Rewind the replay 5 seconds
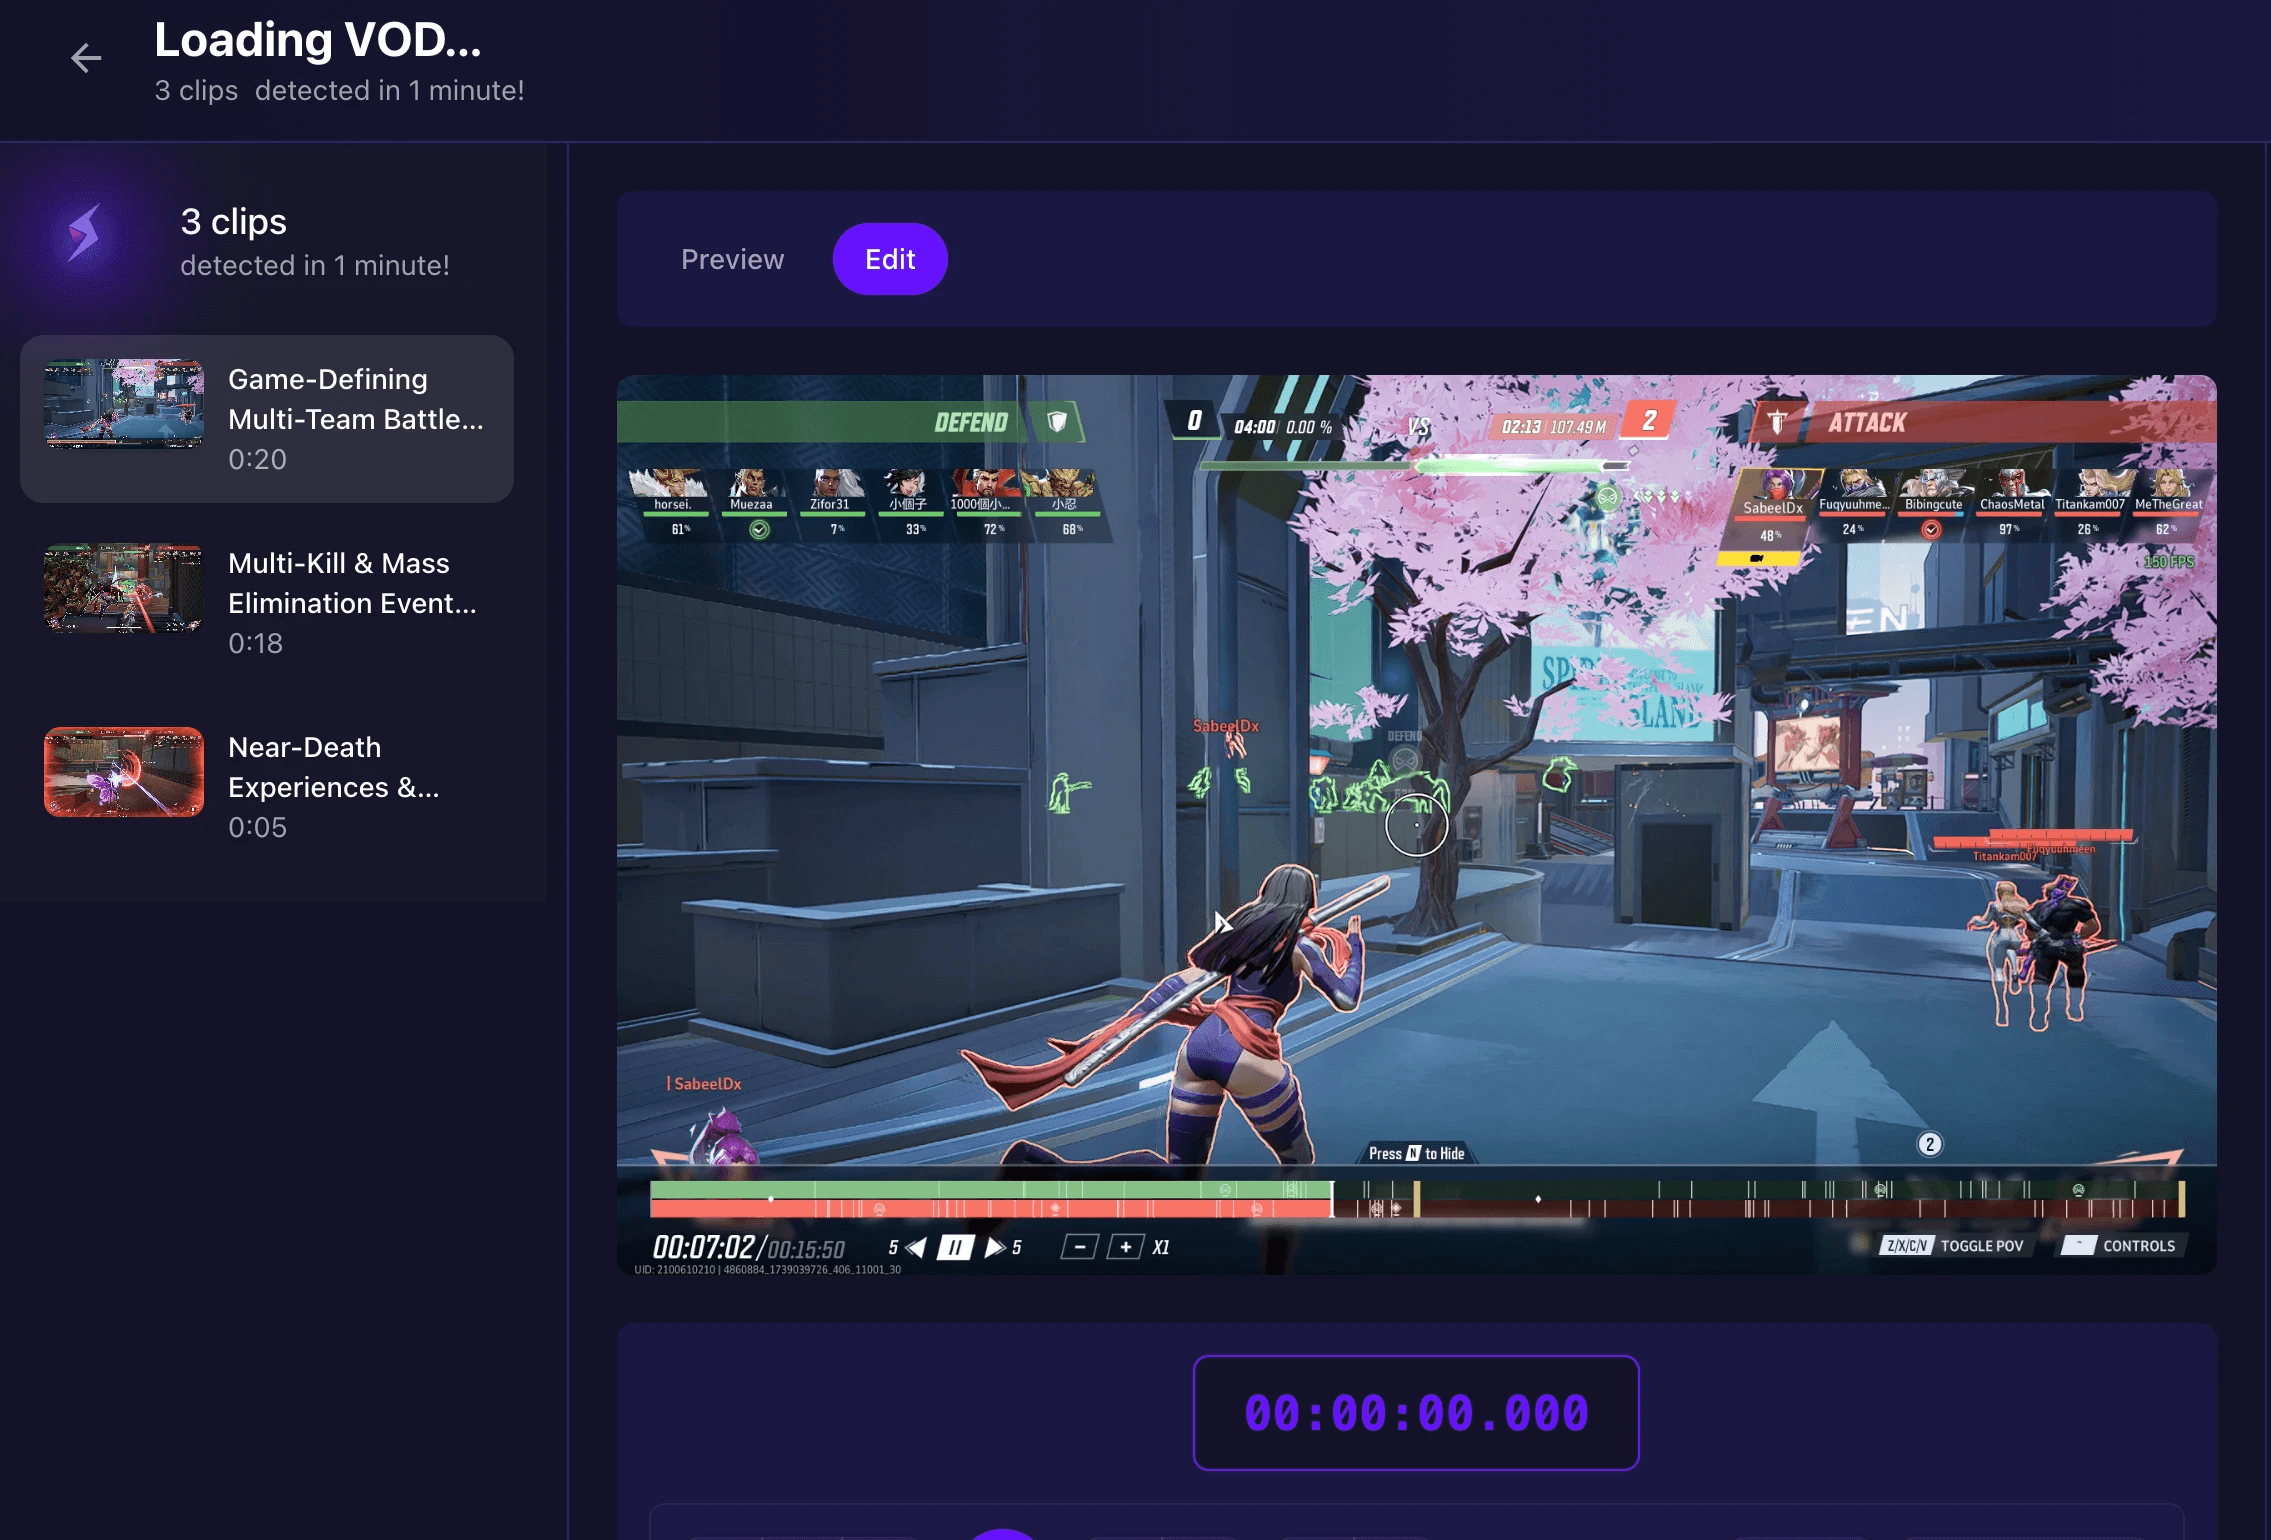The image size is (2271, 1540). (907, 1247)
